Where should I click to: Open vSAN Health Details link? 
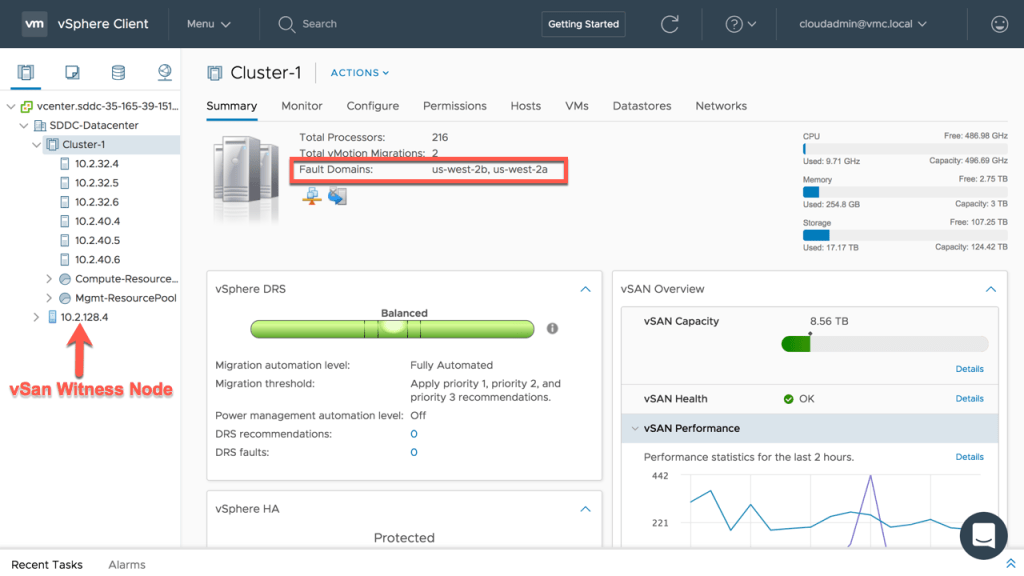pyautogui.click(x=969, y=398)
